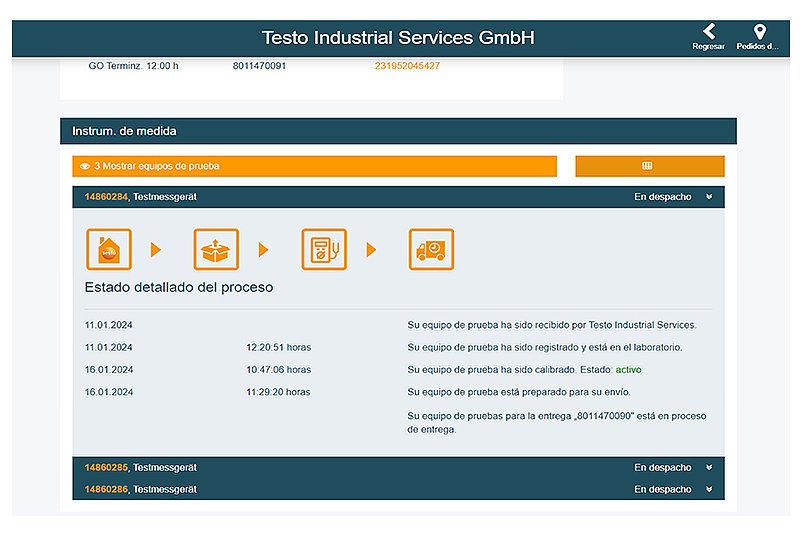Expand the 14860286 Testmessgerät chevron
Viewport: 802px width, 536px height.
tap(709, 489)
